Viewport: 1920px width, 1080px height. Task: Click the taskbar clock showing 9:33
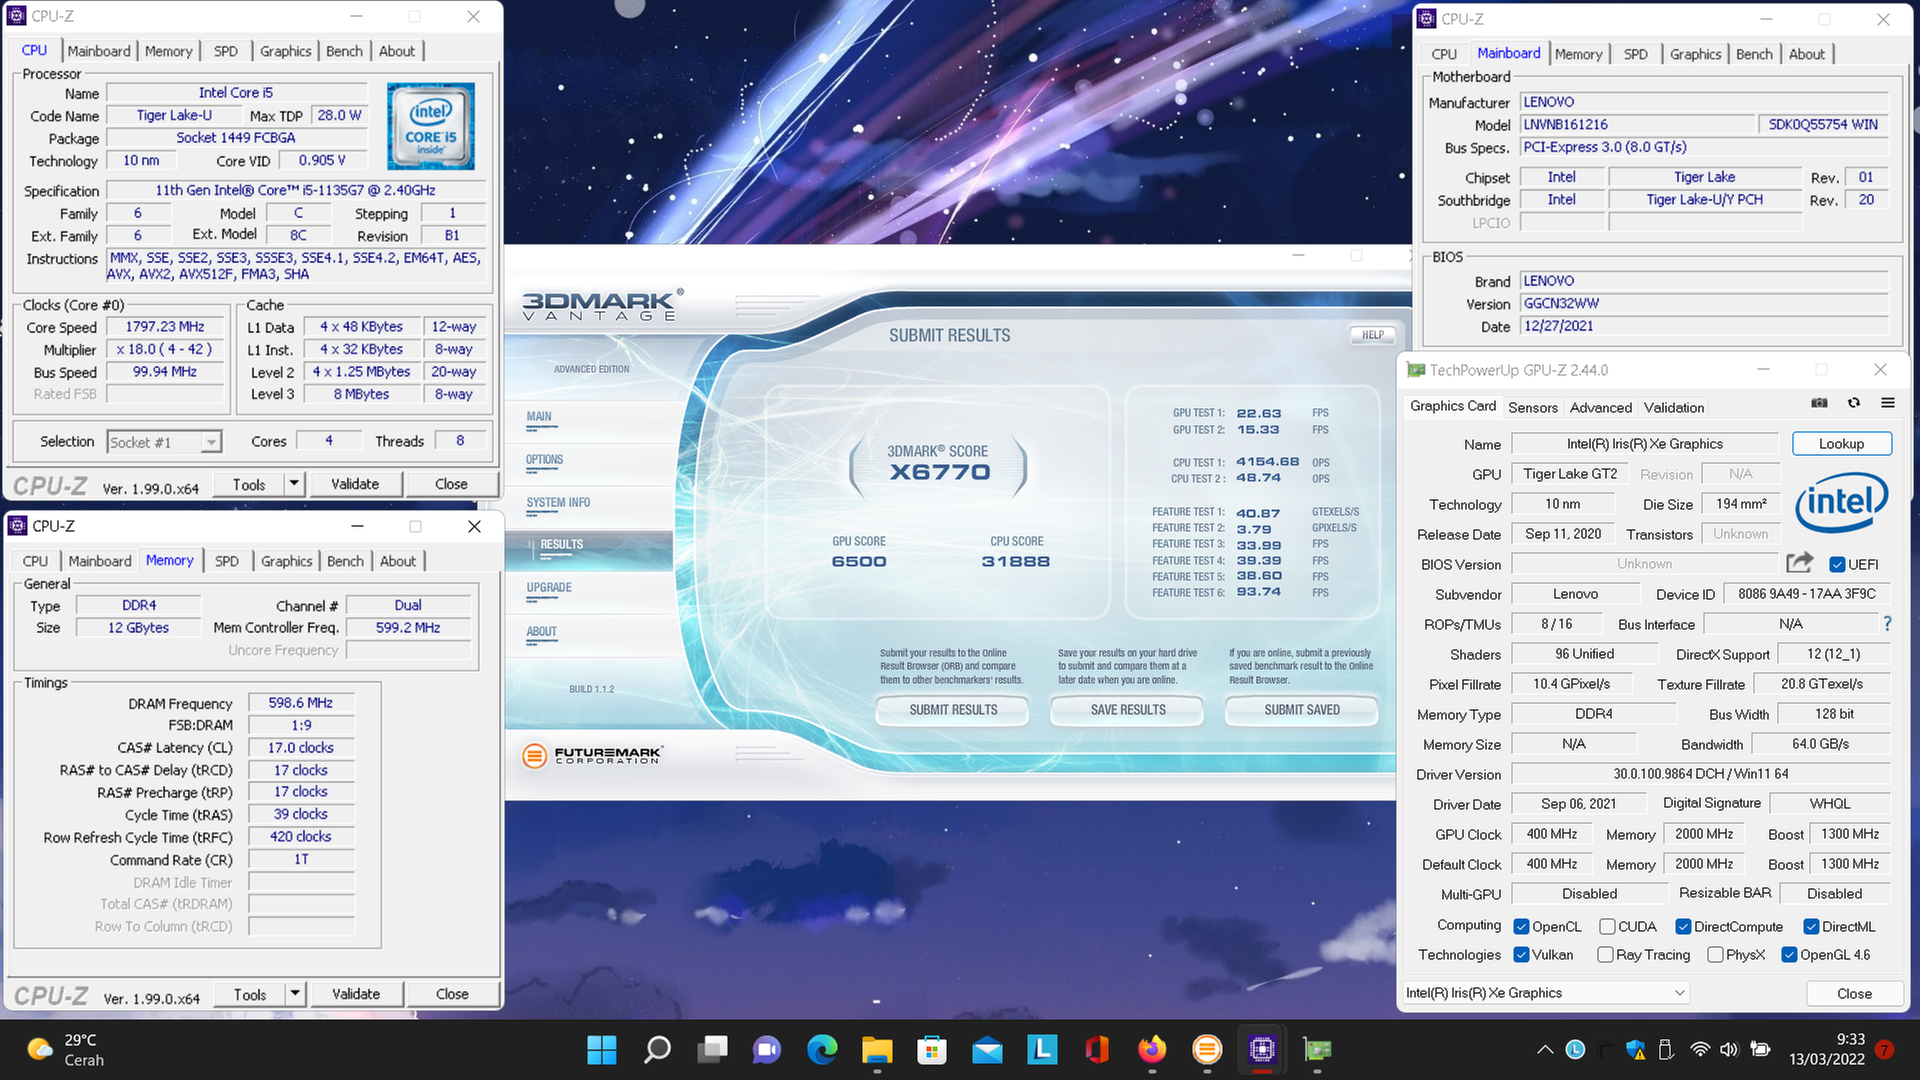[x=1827, y=1050]
